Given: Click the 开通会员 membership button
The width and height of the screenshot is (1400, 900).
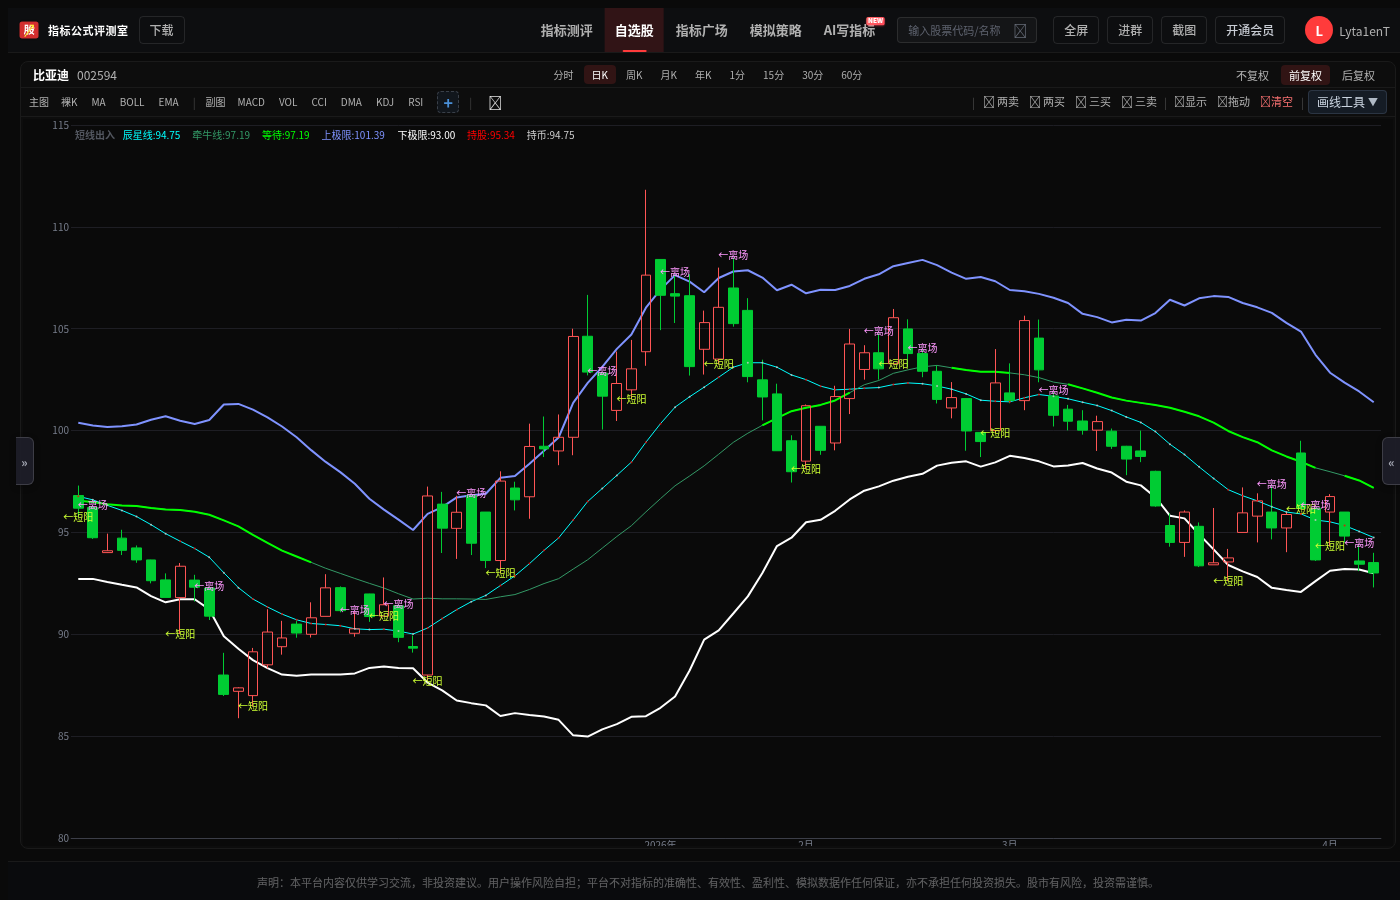Looking at the screenshot, I should click(1250, 30).
